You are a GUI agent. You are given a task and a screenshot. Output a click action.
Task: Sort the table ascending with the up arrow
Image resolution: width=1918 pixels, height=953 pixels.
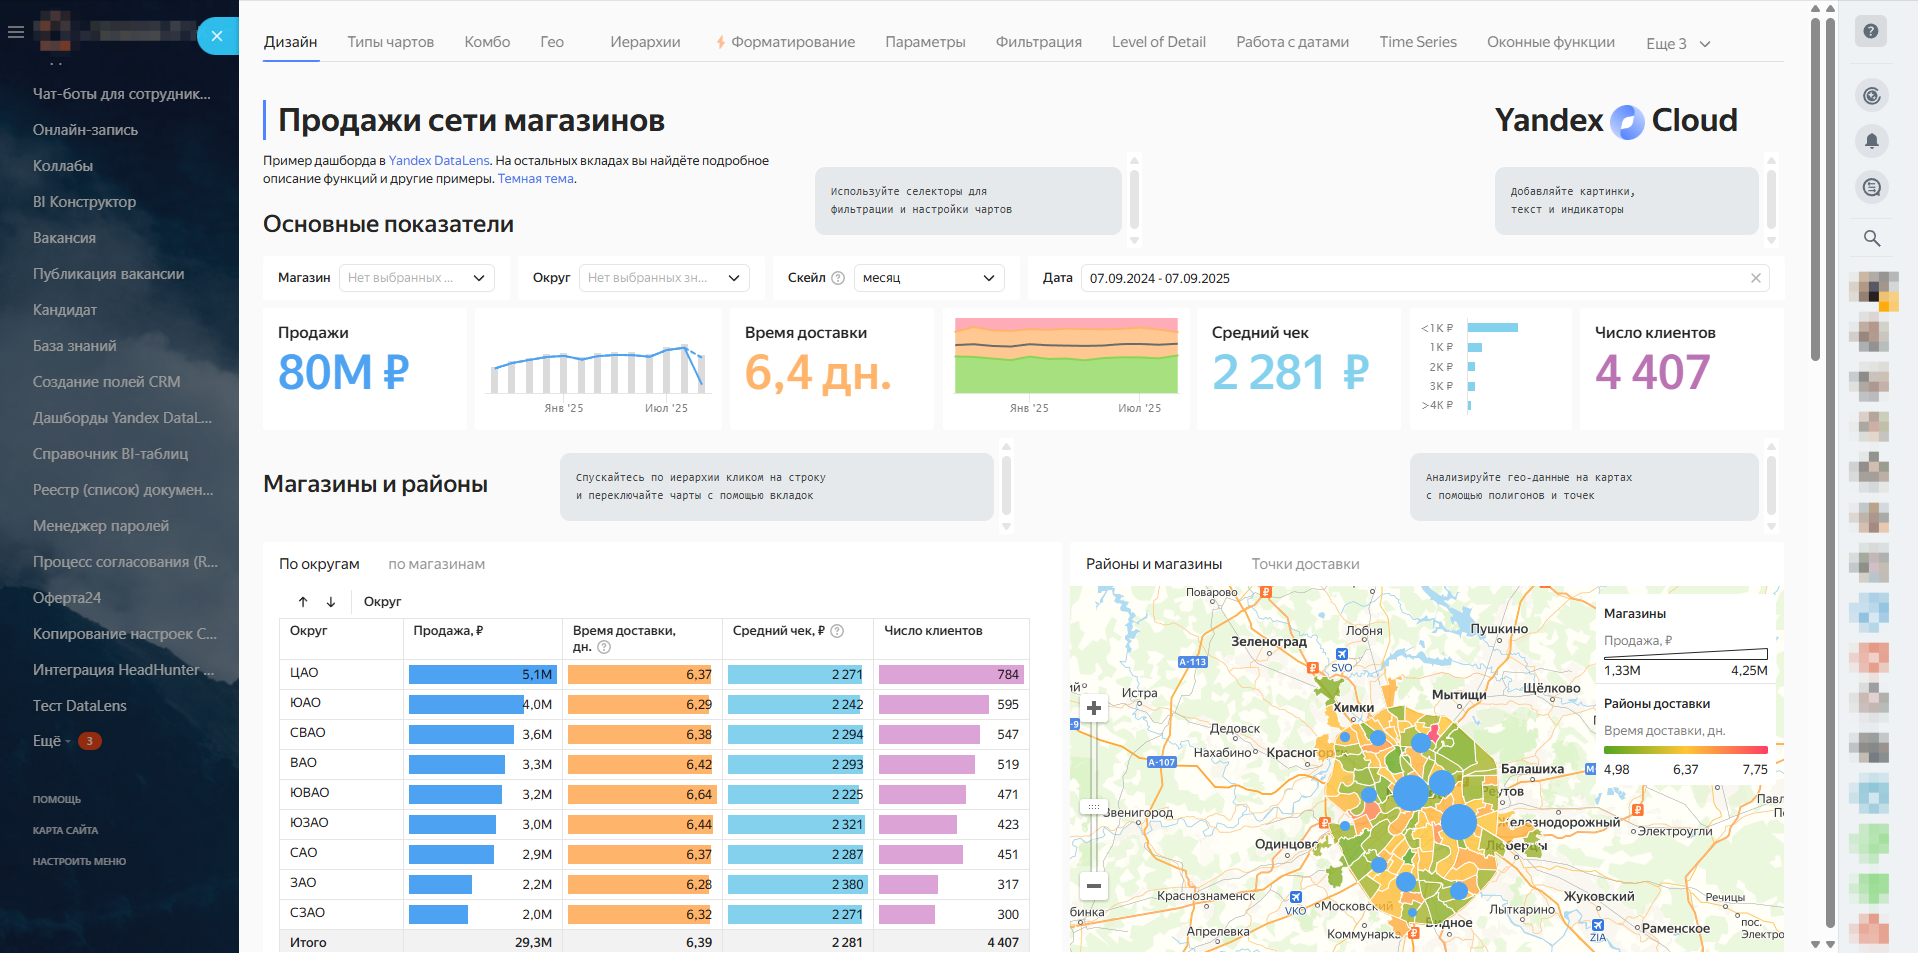coord(303,601)
